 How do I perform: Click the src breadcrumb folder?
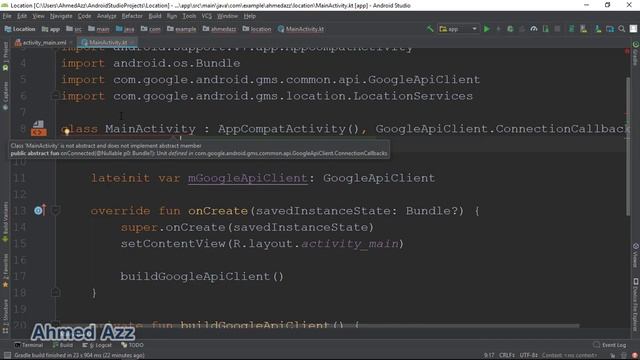[74, 29]
